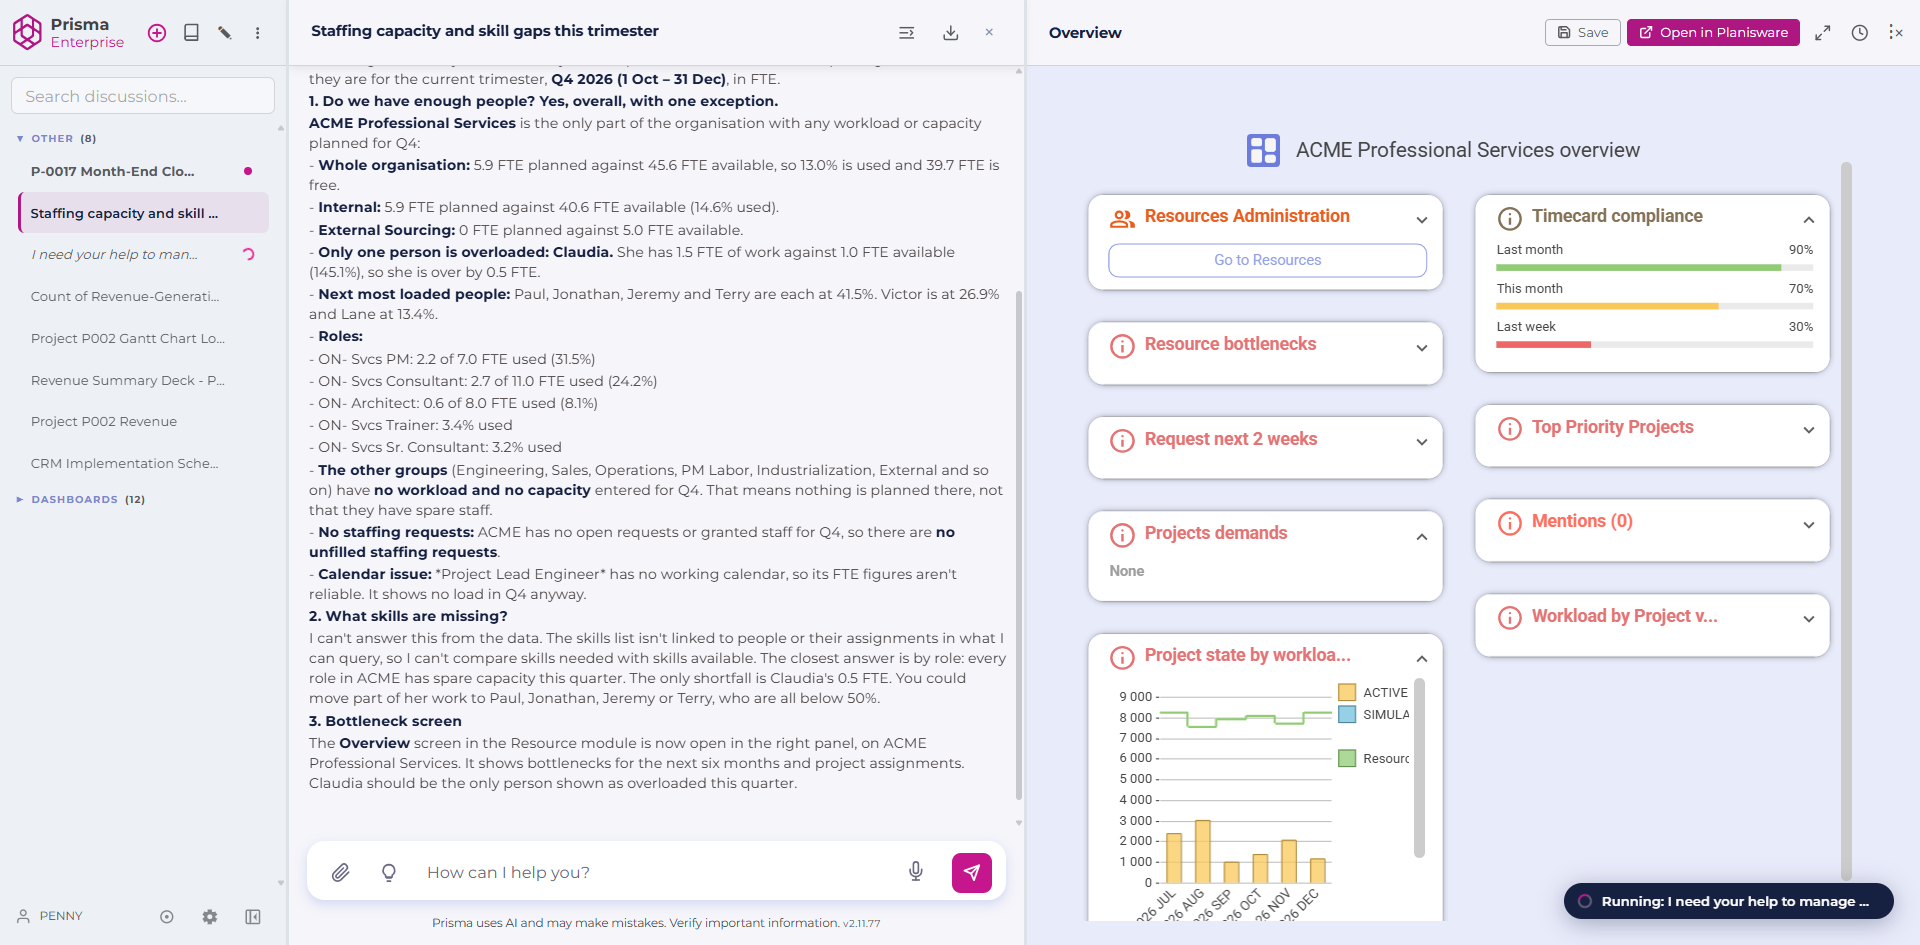Image resolution: width=1920 pixels, height=945 pixels.
Task: Open the Project P002 Gantt Chart discussion
Action: coord(143,338)
